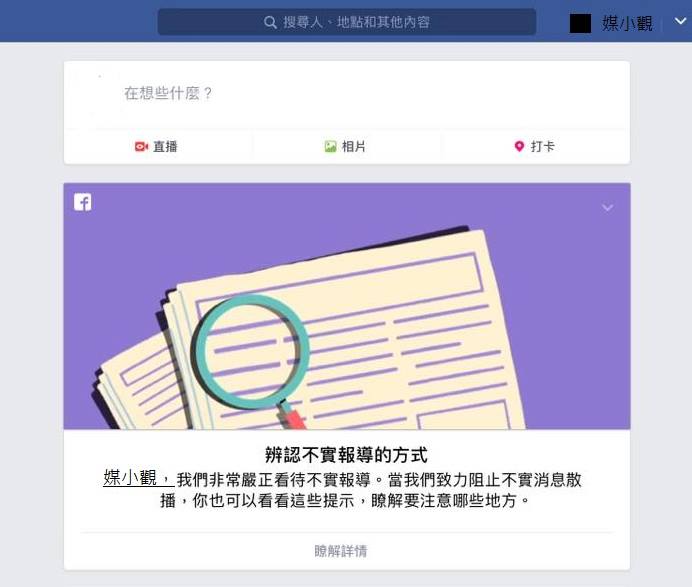Viewport: 692px width, 587px height.
Task: Select the 直播 option
Action: 156,146
